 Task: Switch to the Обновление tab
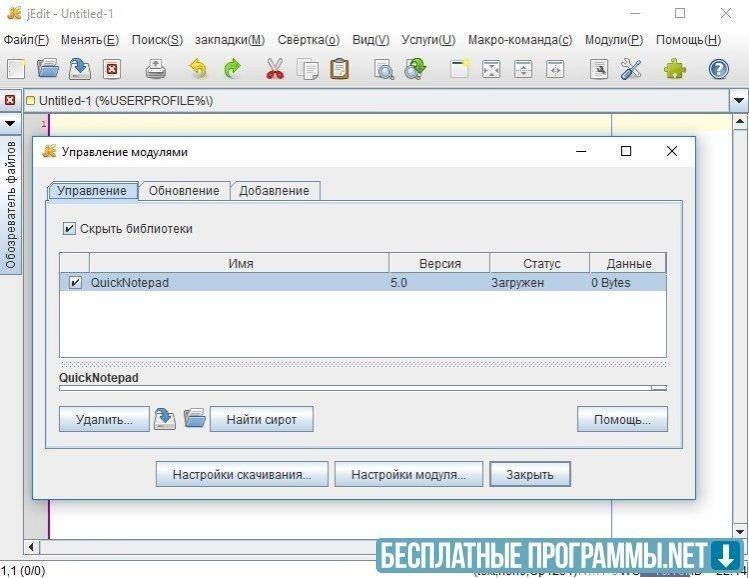(x=184, y=190)
